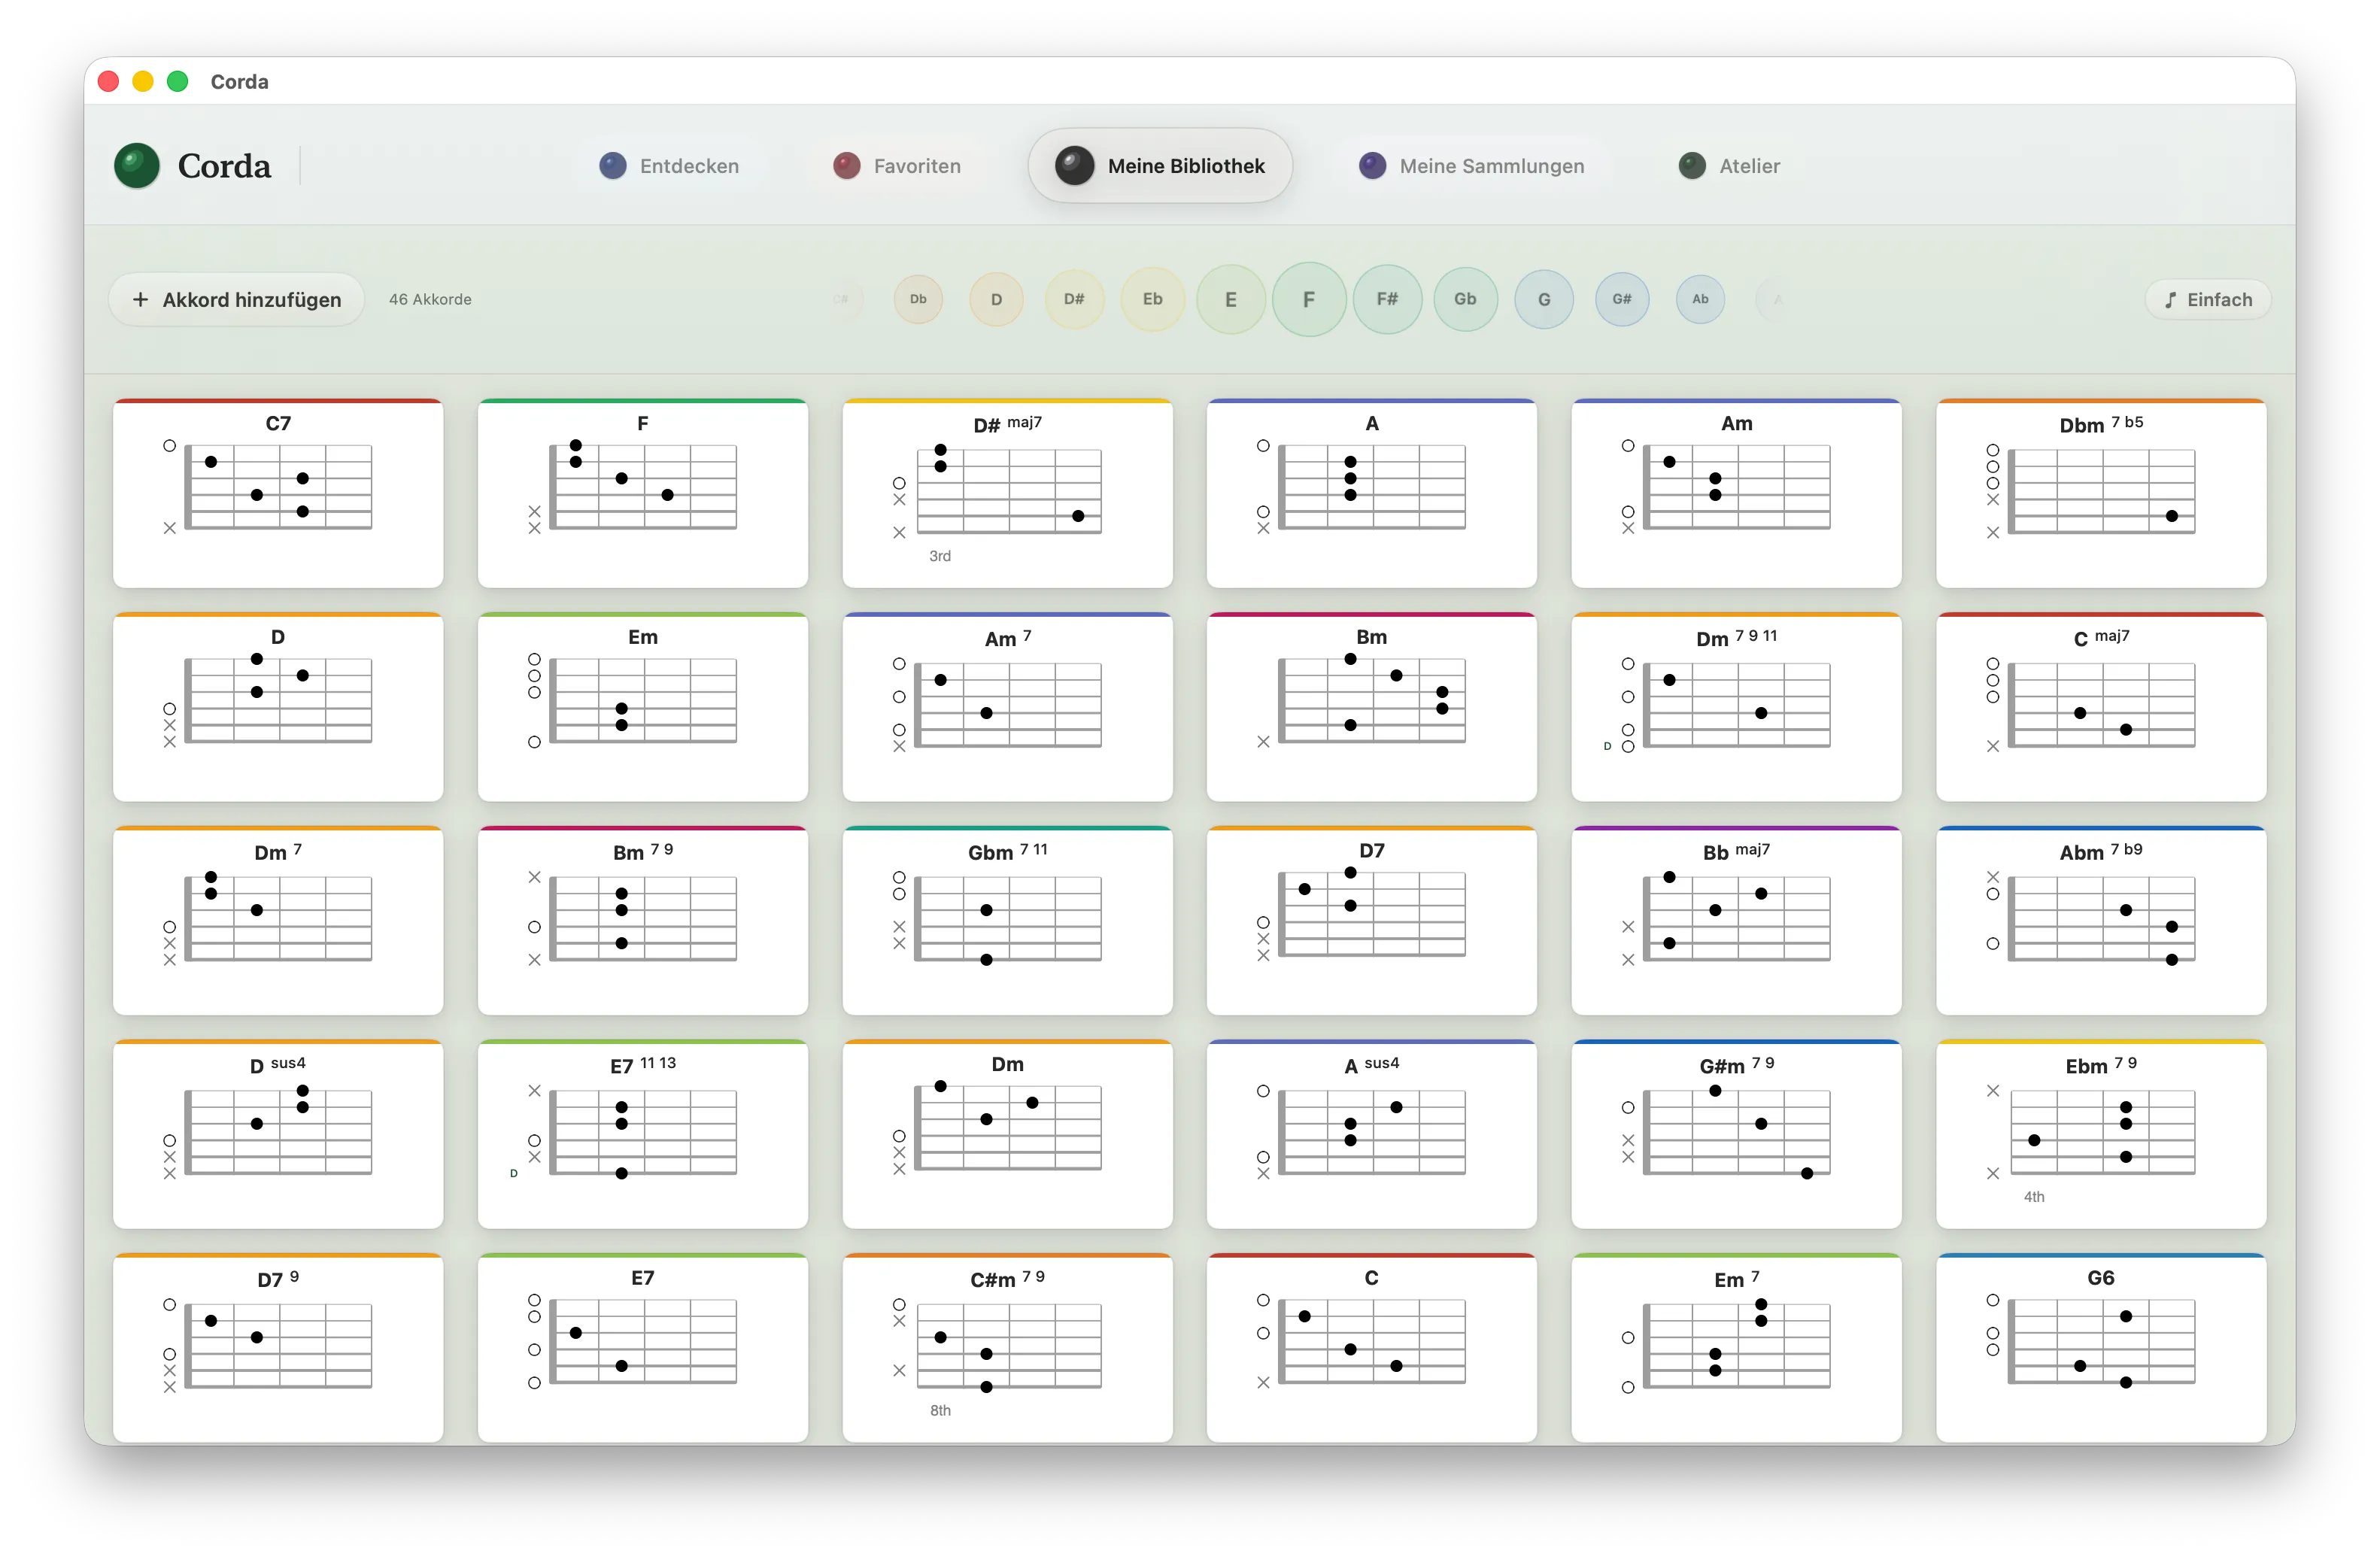Open the C maj7 chord card
The image size is (2380, 1557).
point(2101,708)
